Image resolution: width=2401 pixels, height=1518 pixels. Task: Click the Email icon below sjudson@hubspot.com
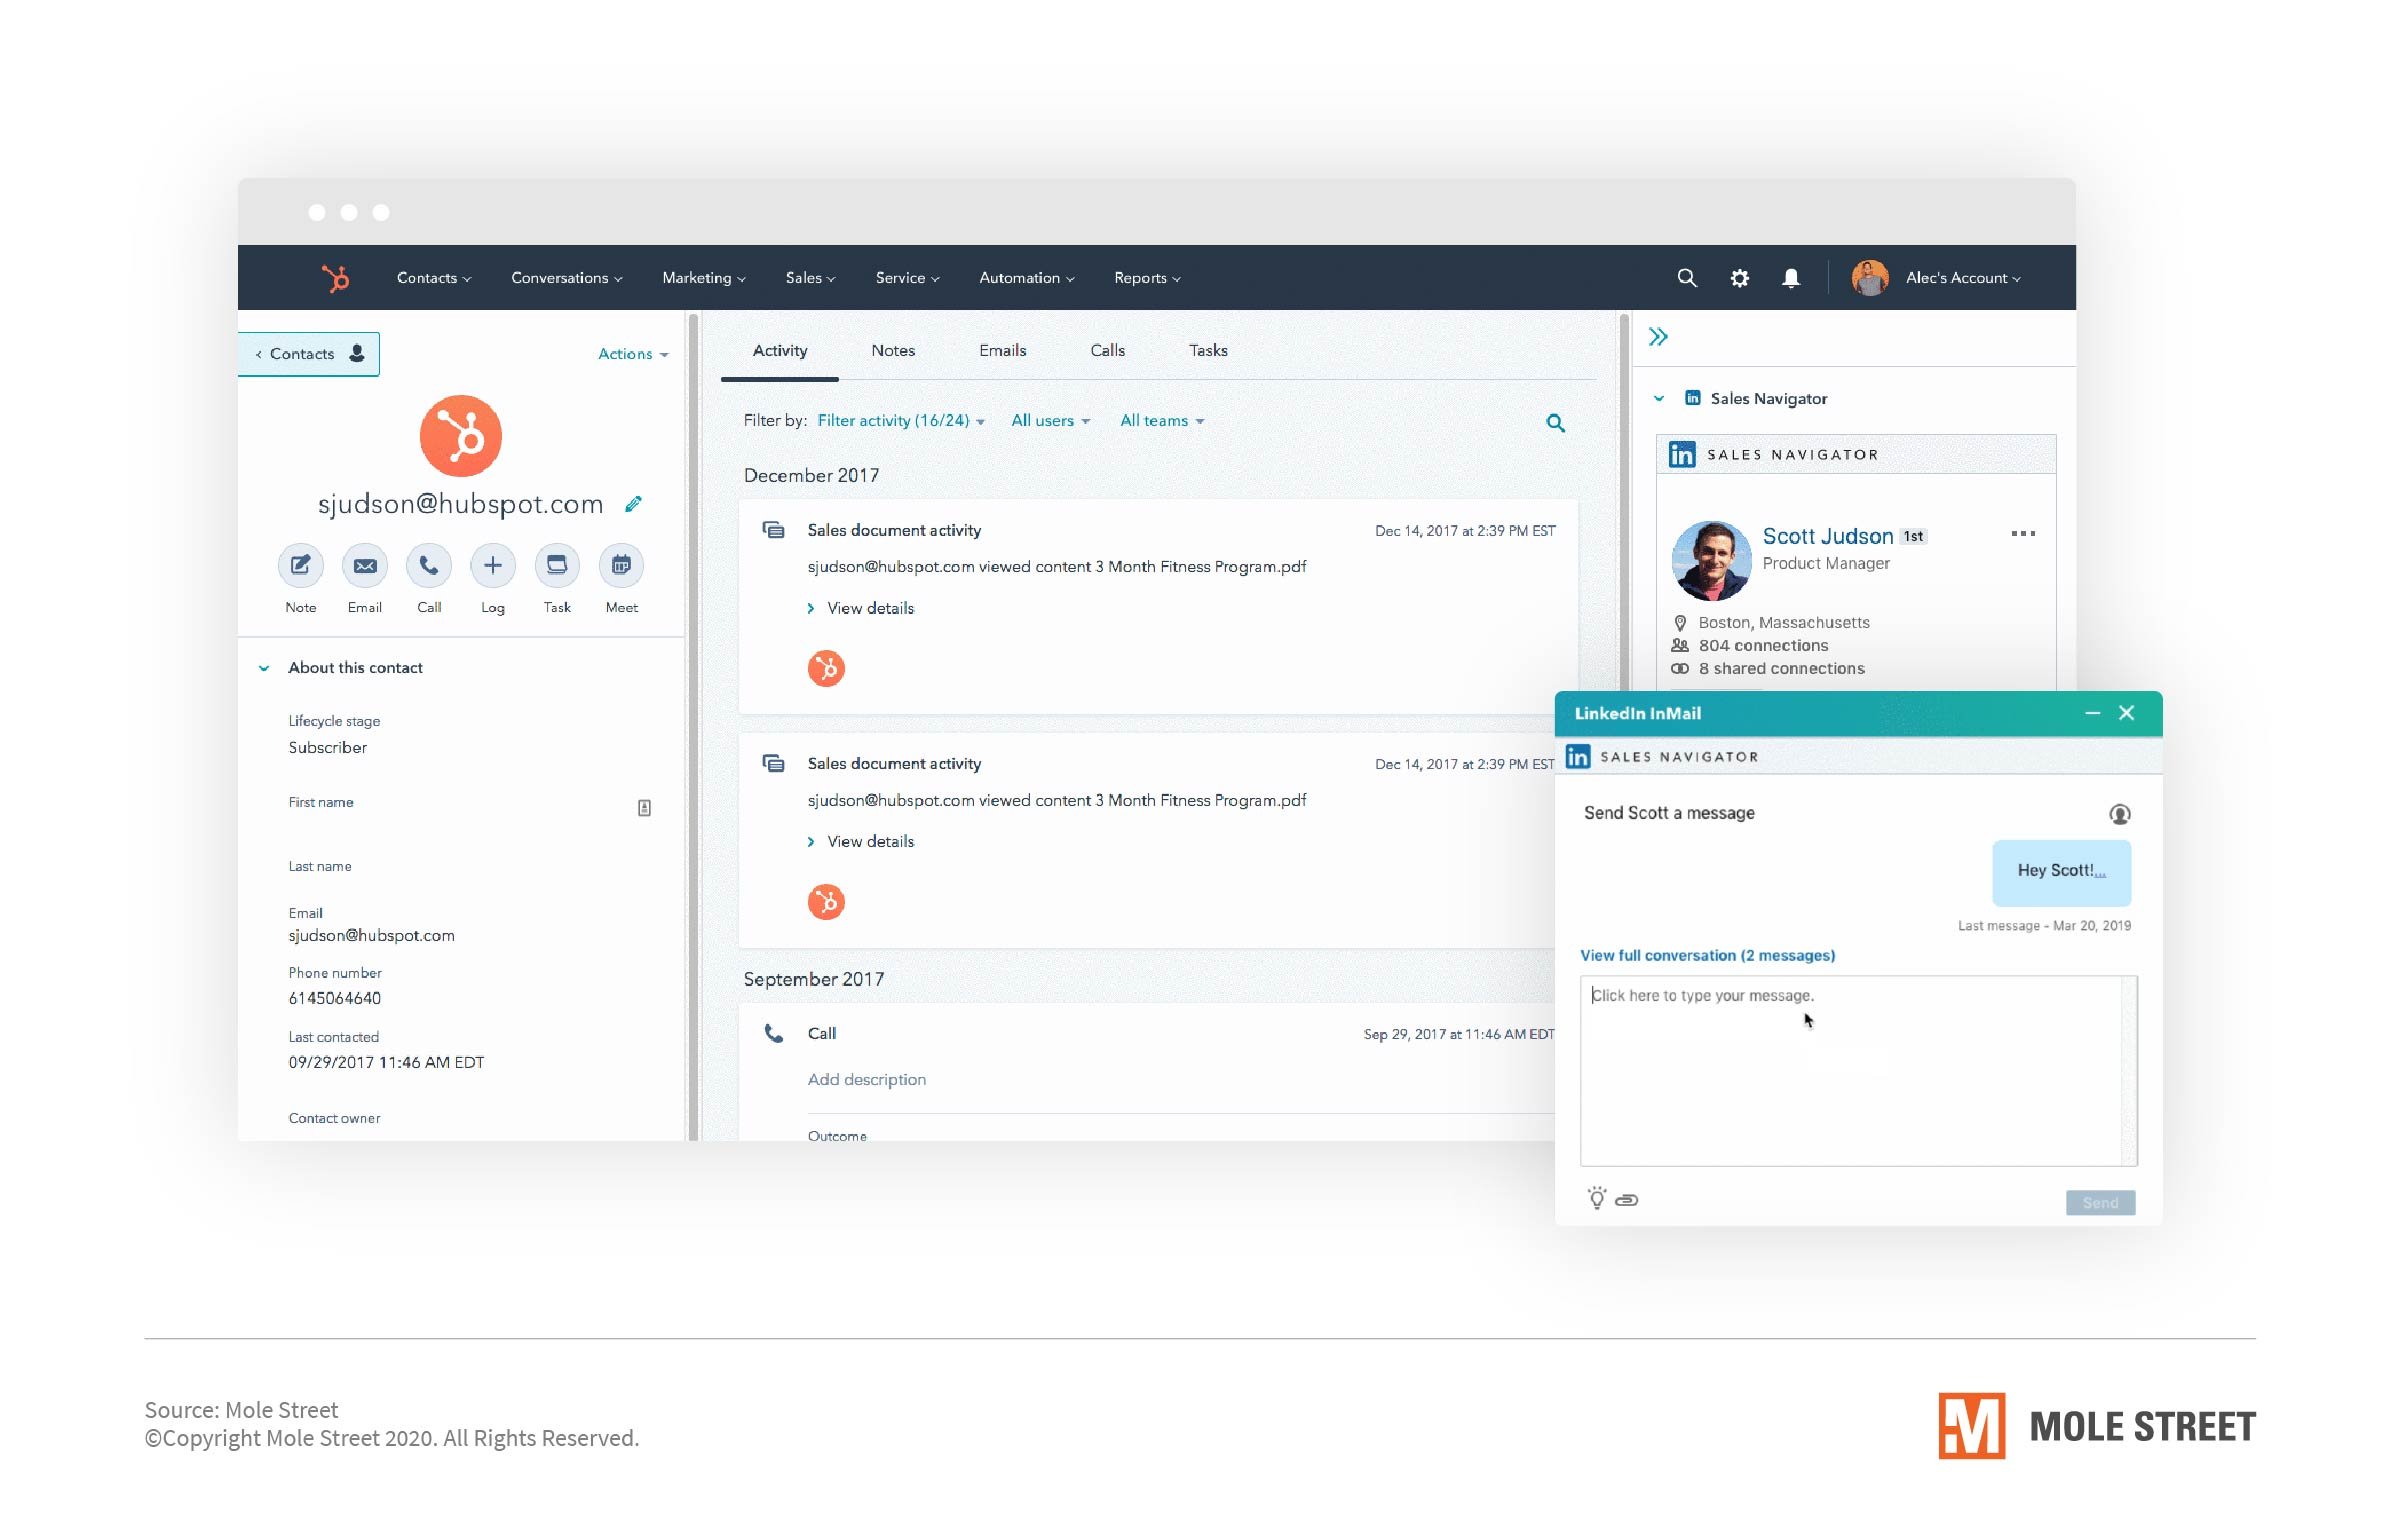click(x=364, y=565)
